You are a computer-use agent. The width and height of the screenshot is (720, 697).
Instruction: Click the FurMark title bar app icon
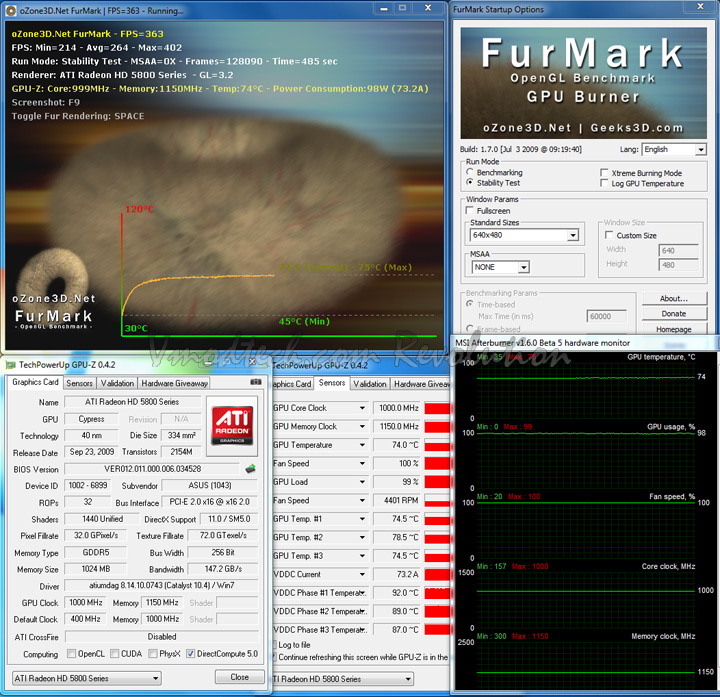[11, 10]
